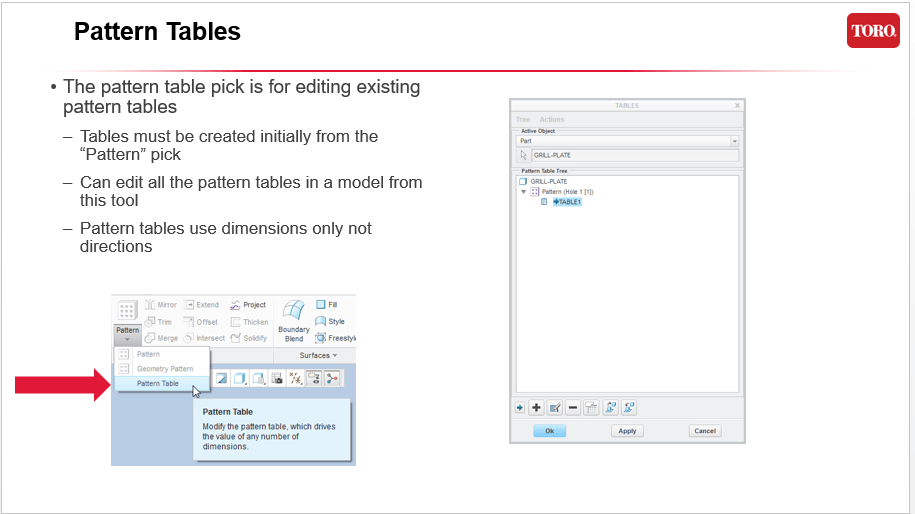Open the Tree menu in Tables dialog
915x514 pixels.
(523, 120)
